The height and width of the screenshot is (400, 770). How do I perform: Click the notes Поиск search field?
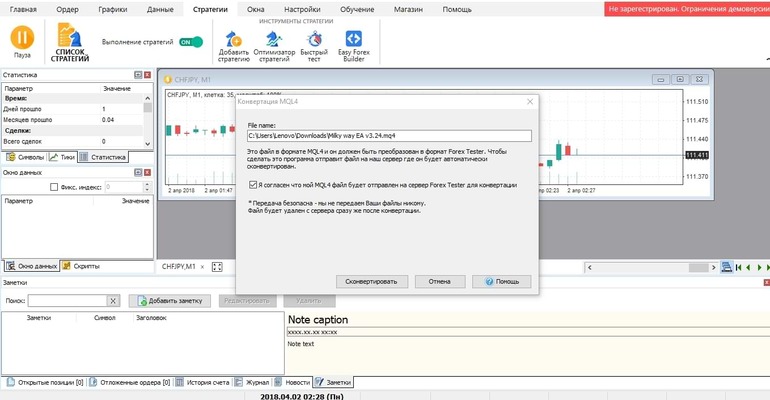67,301
